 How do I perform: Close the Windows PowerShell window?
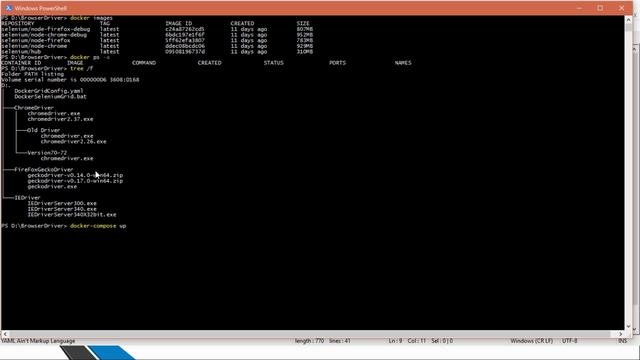point(621,8)
